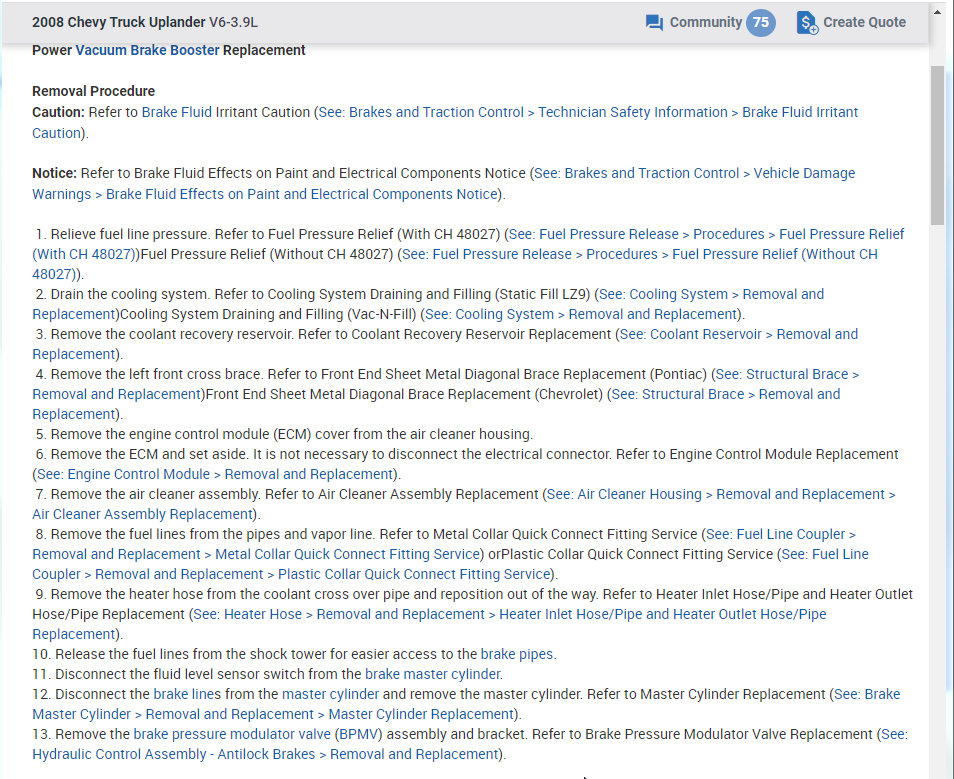Open Master Cylinder Replacement link
This screenshot has height=779, width=954.
[421, 715]
